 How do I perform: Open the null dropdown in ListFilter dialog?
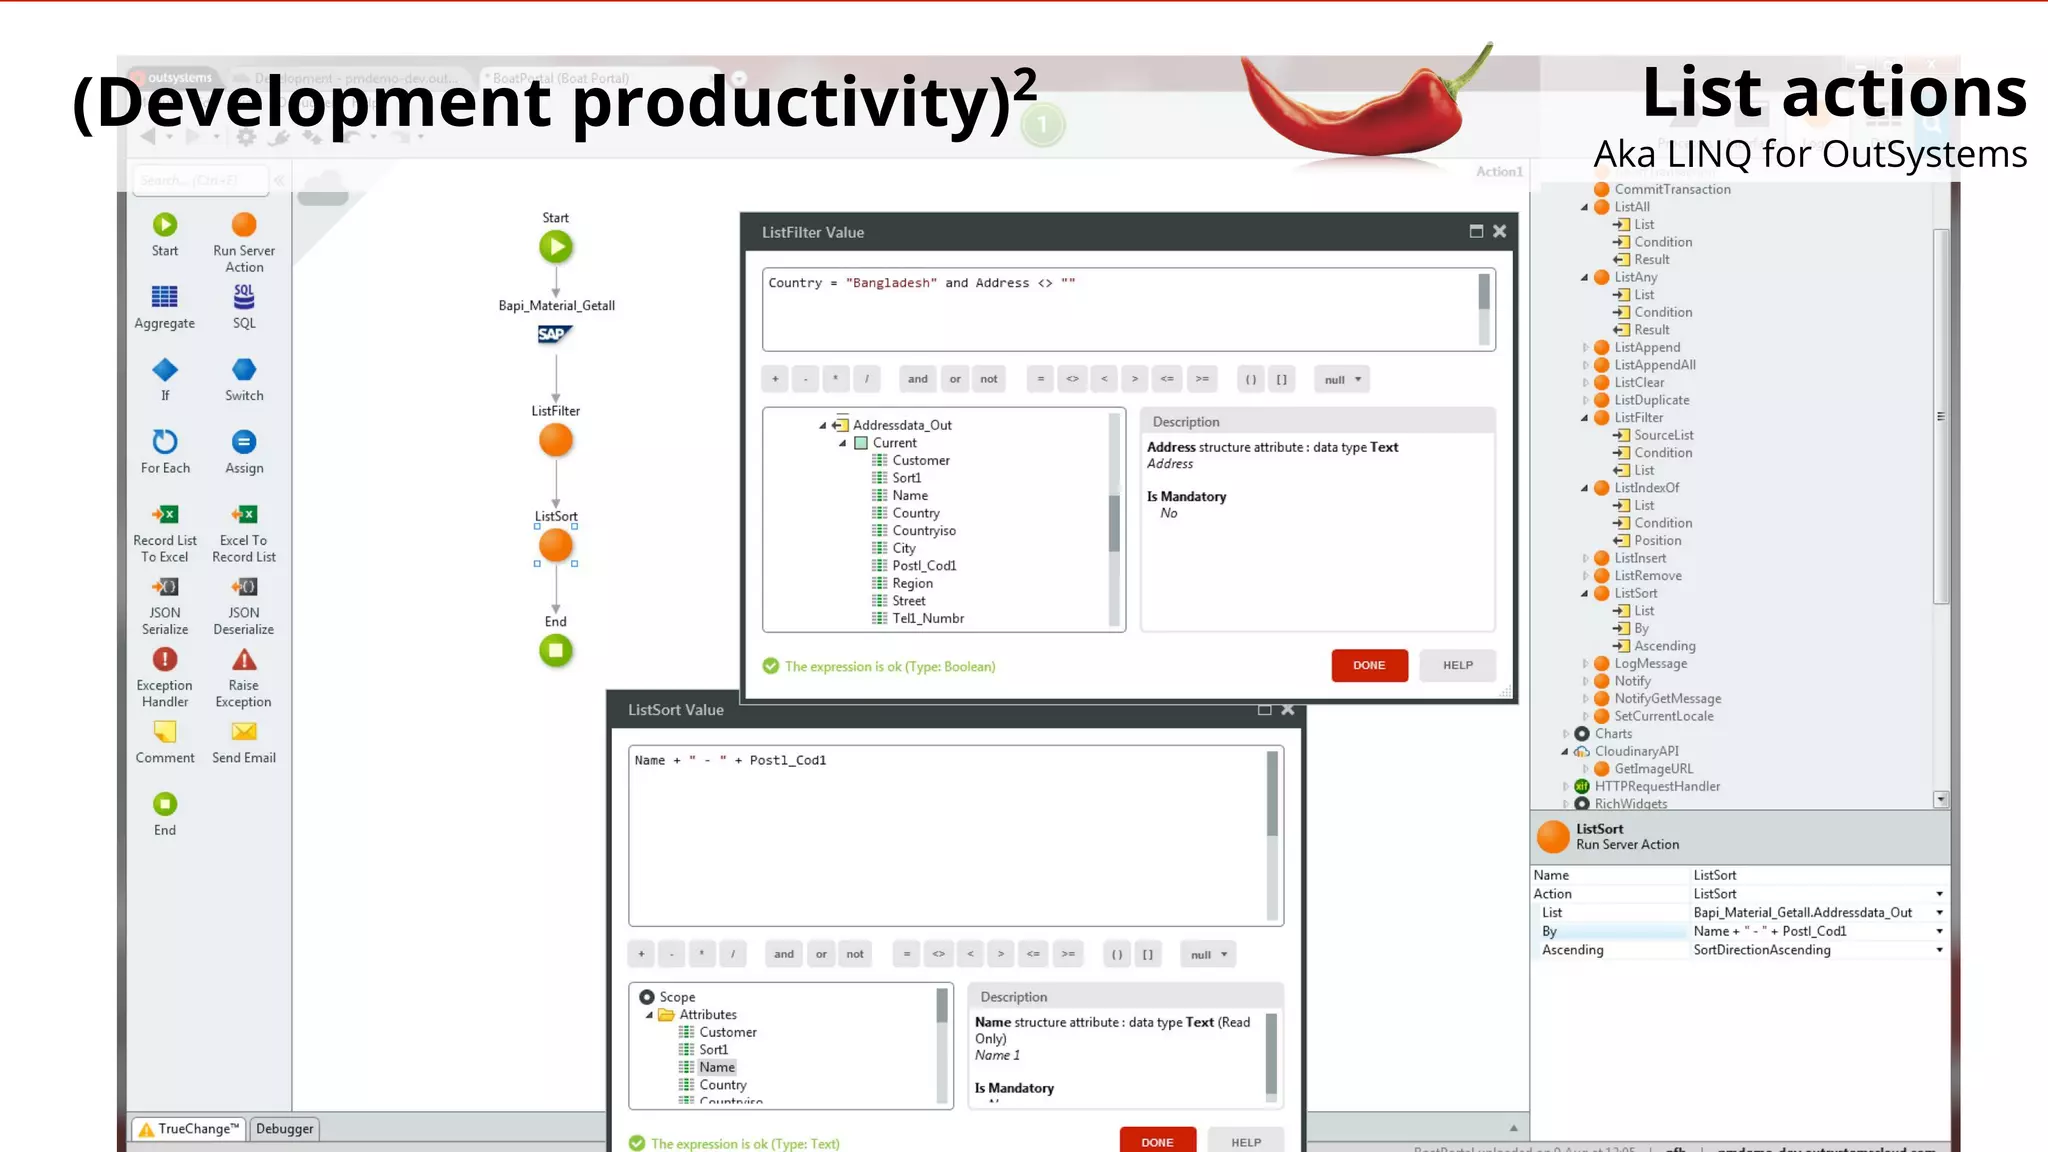pos(1342,380)
